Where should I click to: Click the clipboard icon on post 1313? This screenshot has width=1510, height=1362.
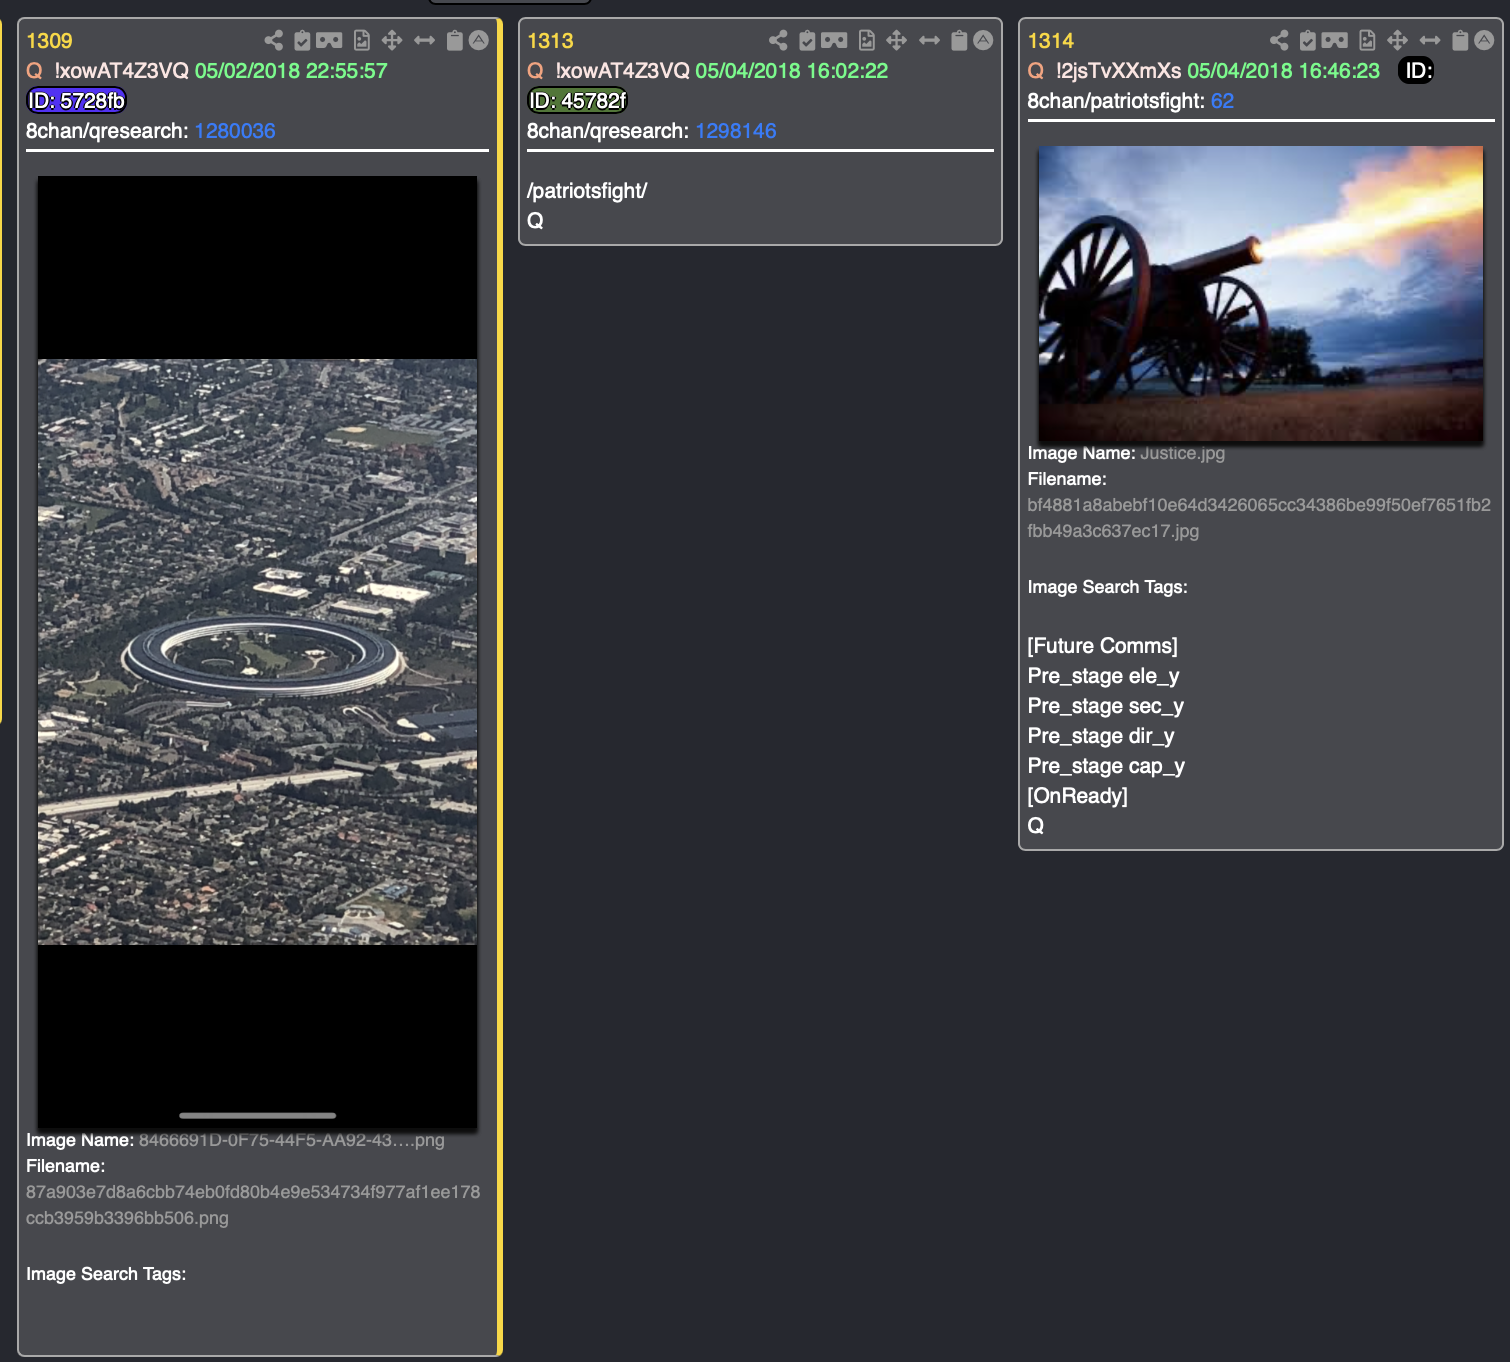coord(959,40)
